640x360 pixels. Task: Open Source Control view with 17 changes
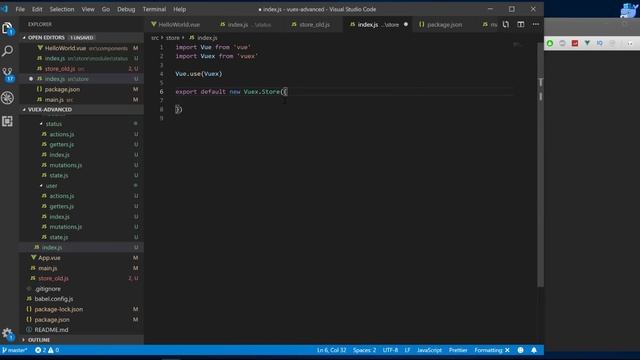coord(7,75)
